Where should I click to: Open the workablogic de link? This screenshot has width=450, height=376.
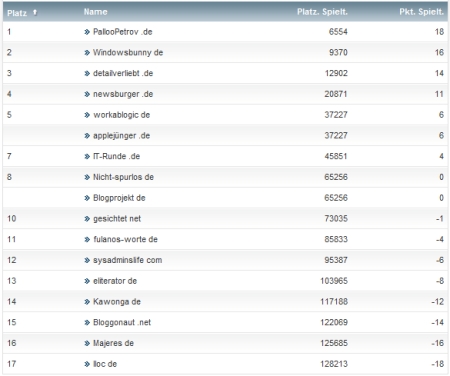[x=121, y=115]
